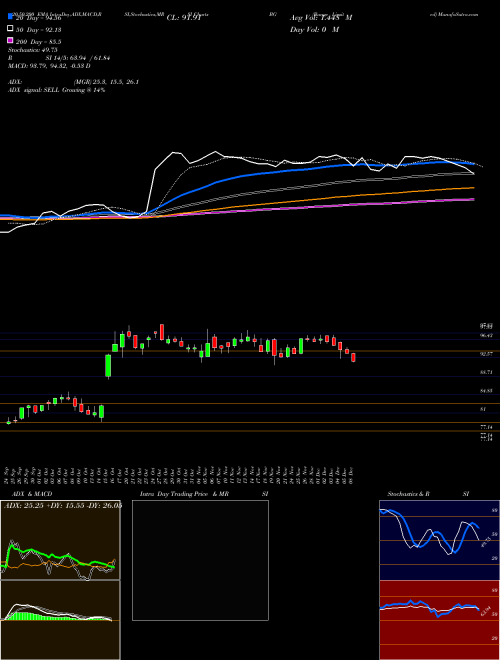Click the RSI 14/5 '63.94 / 61.84' readout
500x660 pixels.
[x=89, y=58]
